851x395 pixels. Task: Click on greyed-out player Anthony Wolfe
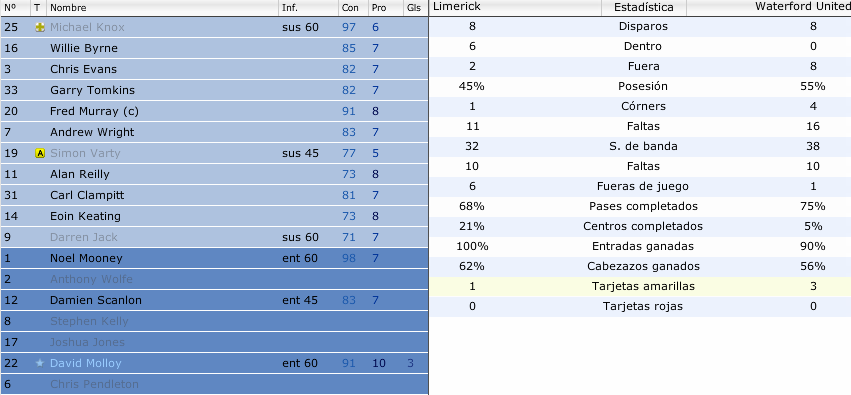[x=91, y=279]
